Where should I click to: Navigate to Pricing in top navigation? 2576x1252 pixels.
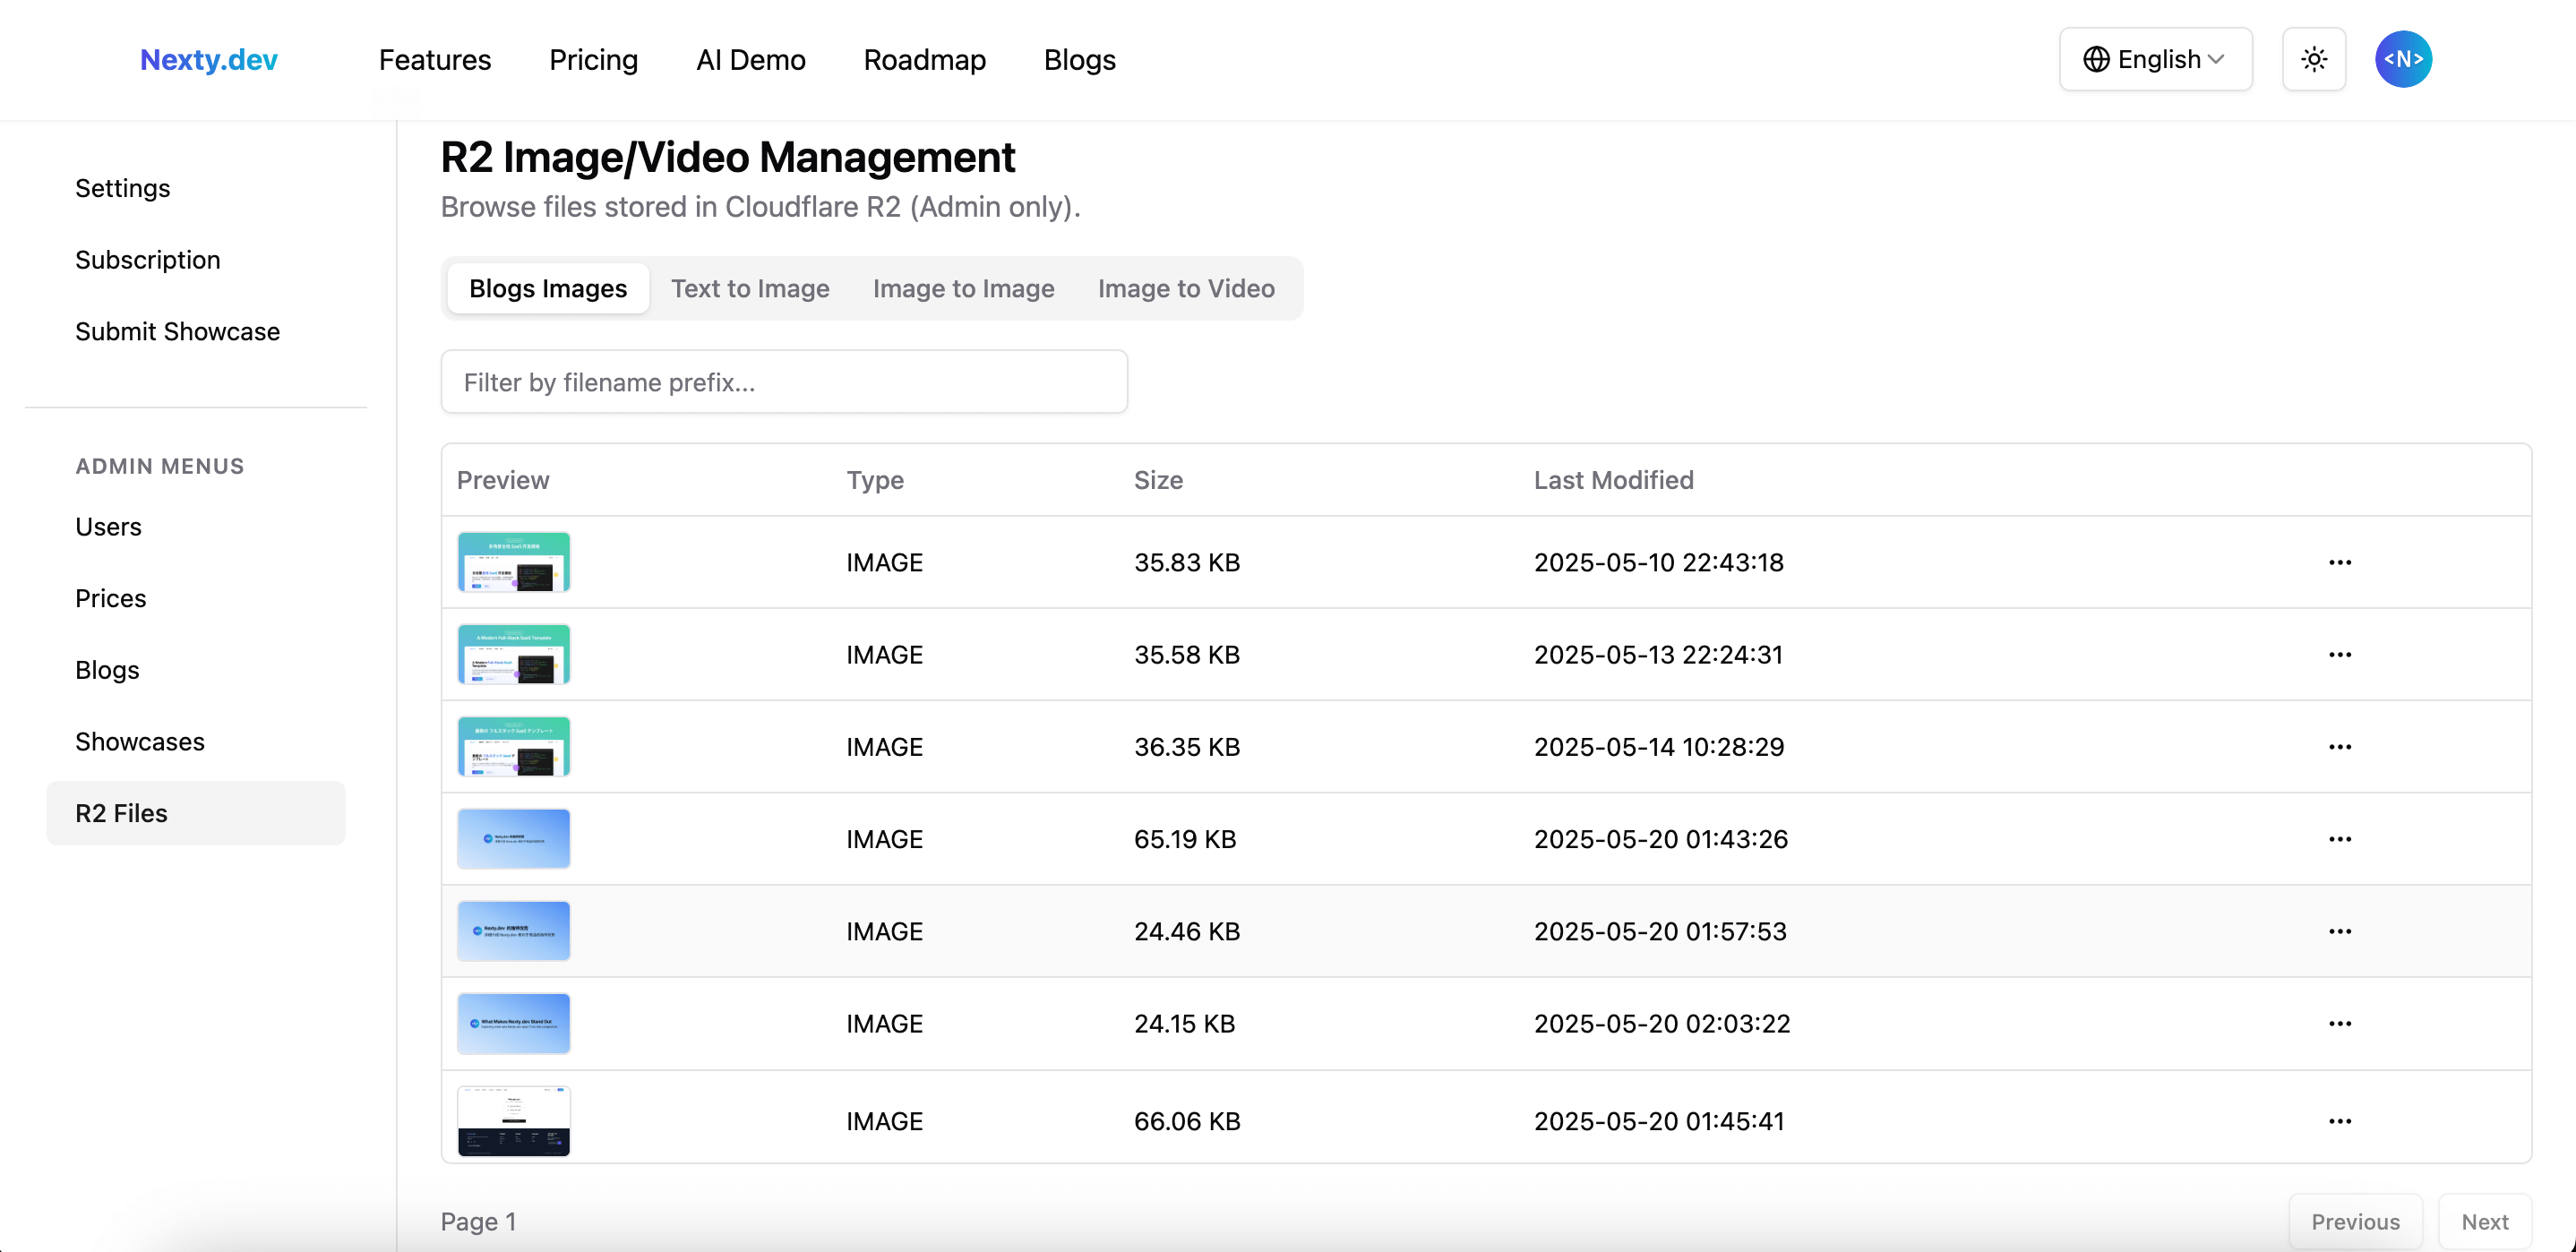(593, 60)
